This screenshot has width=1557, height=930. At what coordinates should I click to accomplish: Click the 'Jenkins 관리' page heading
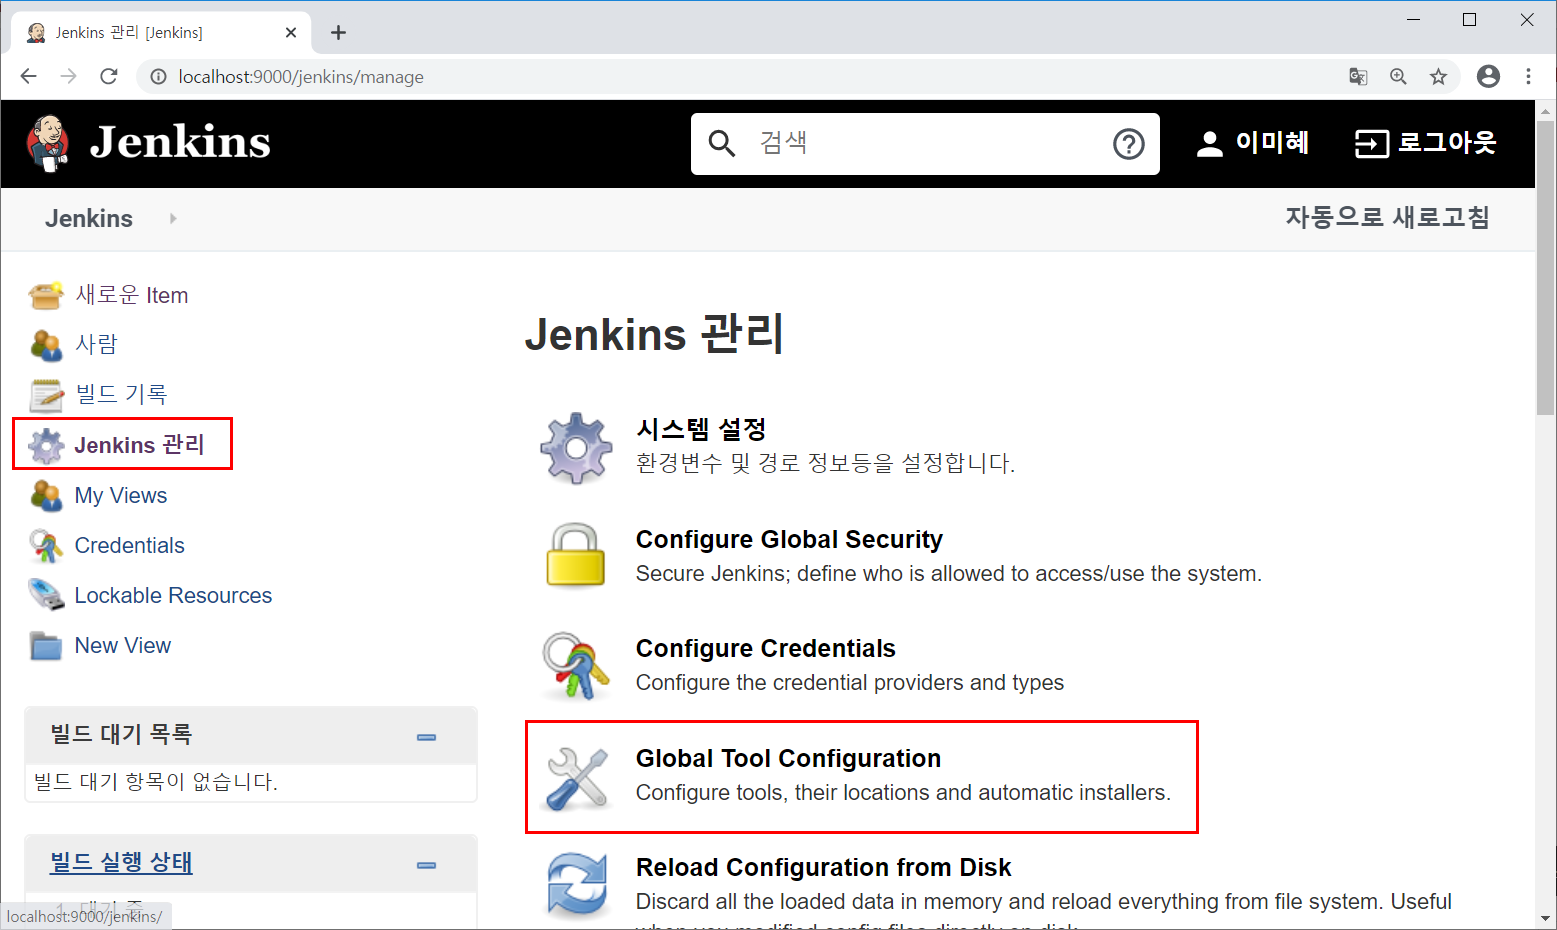pos(654,333)
